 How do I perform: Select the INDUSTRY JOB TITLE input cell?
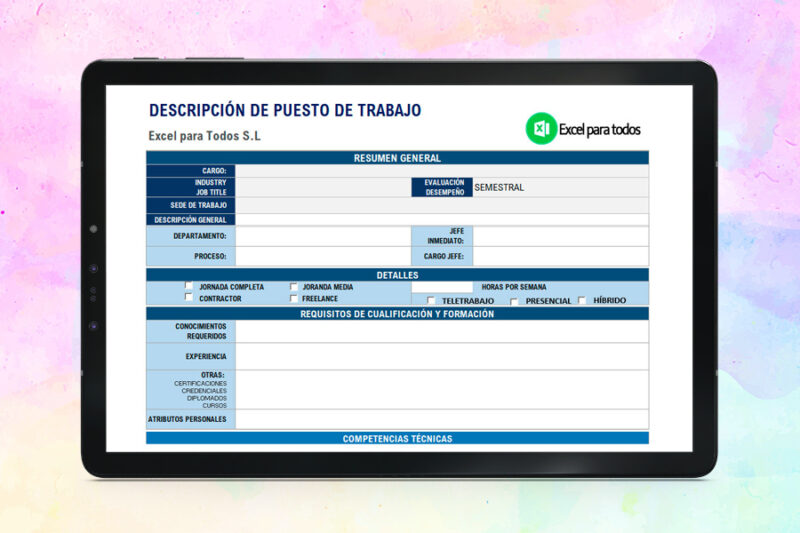pyautogui.click(x=323, y=187)
